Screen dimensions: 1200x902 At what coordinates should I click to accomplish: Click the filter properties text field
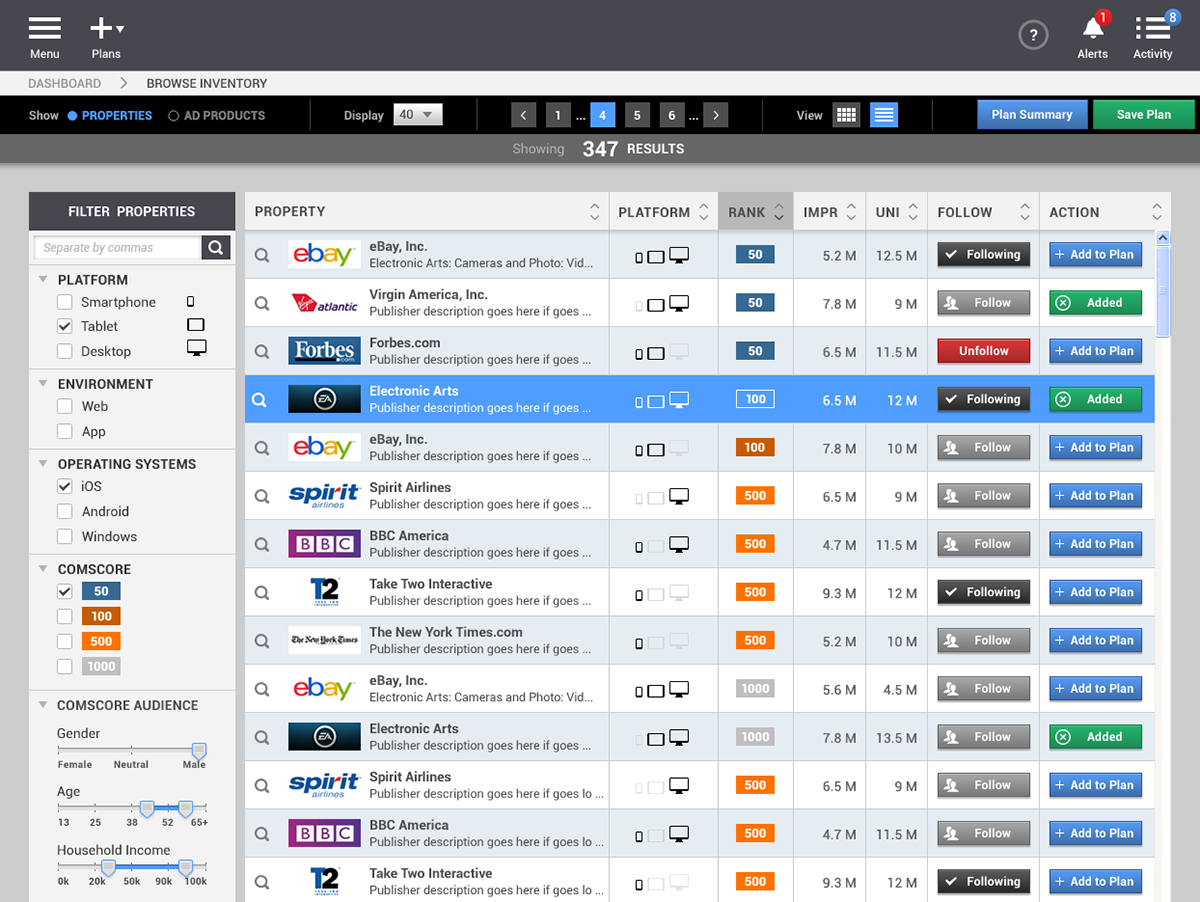[x=118, y=247]
